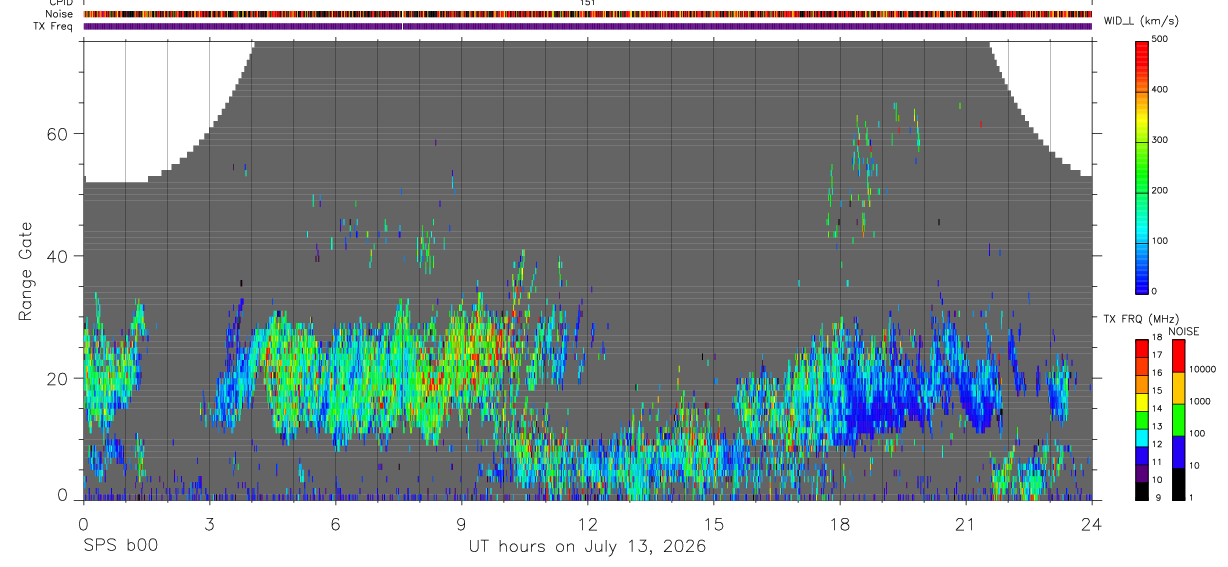This screenshot has width=1228, height=567.
Task: Select the x-axis tick label 12
Action: (x=587, y=524)
